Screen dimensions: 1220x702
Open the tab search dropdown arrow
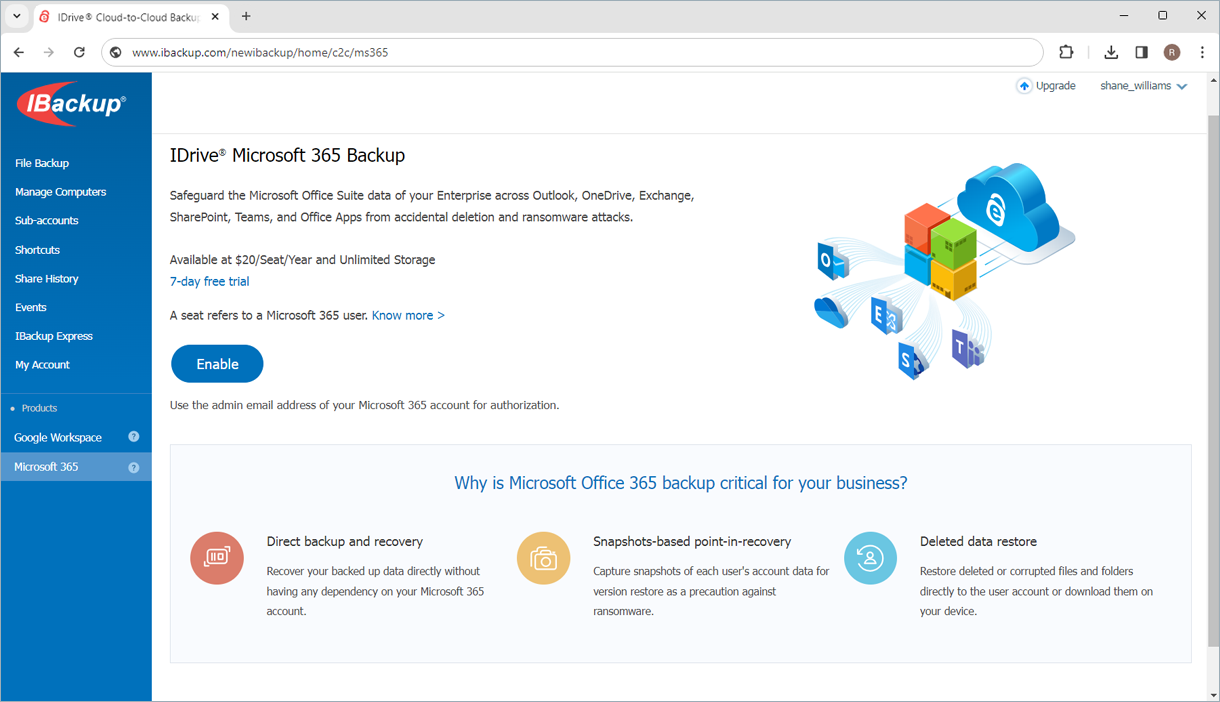(16, 16)
